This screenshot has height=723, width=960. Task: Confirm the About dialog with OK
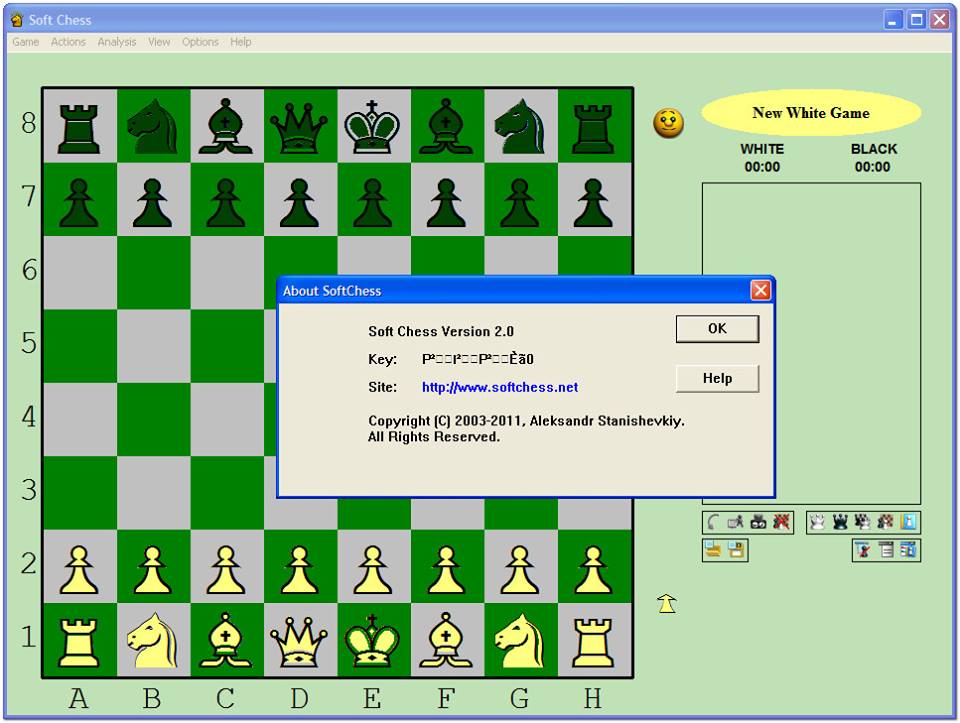coord(717,329)
